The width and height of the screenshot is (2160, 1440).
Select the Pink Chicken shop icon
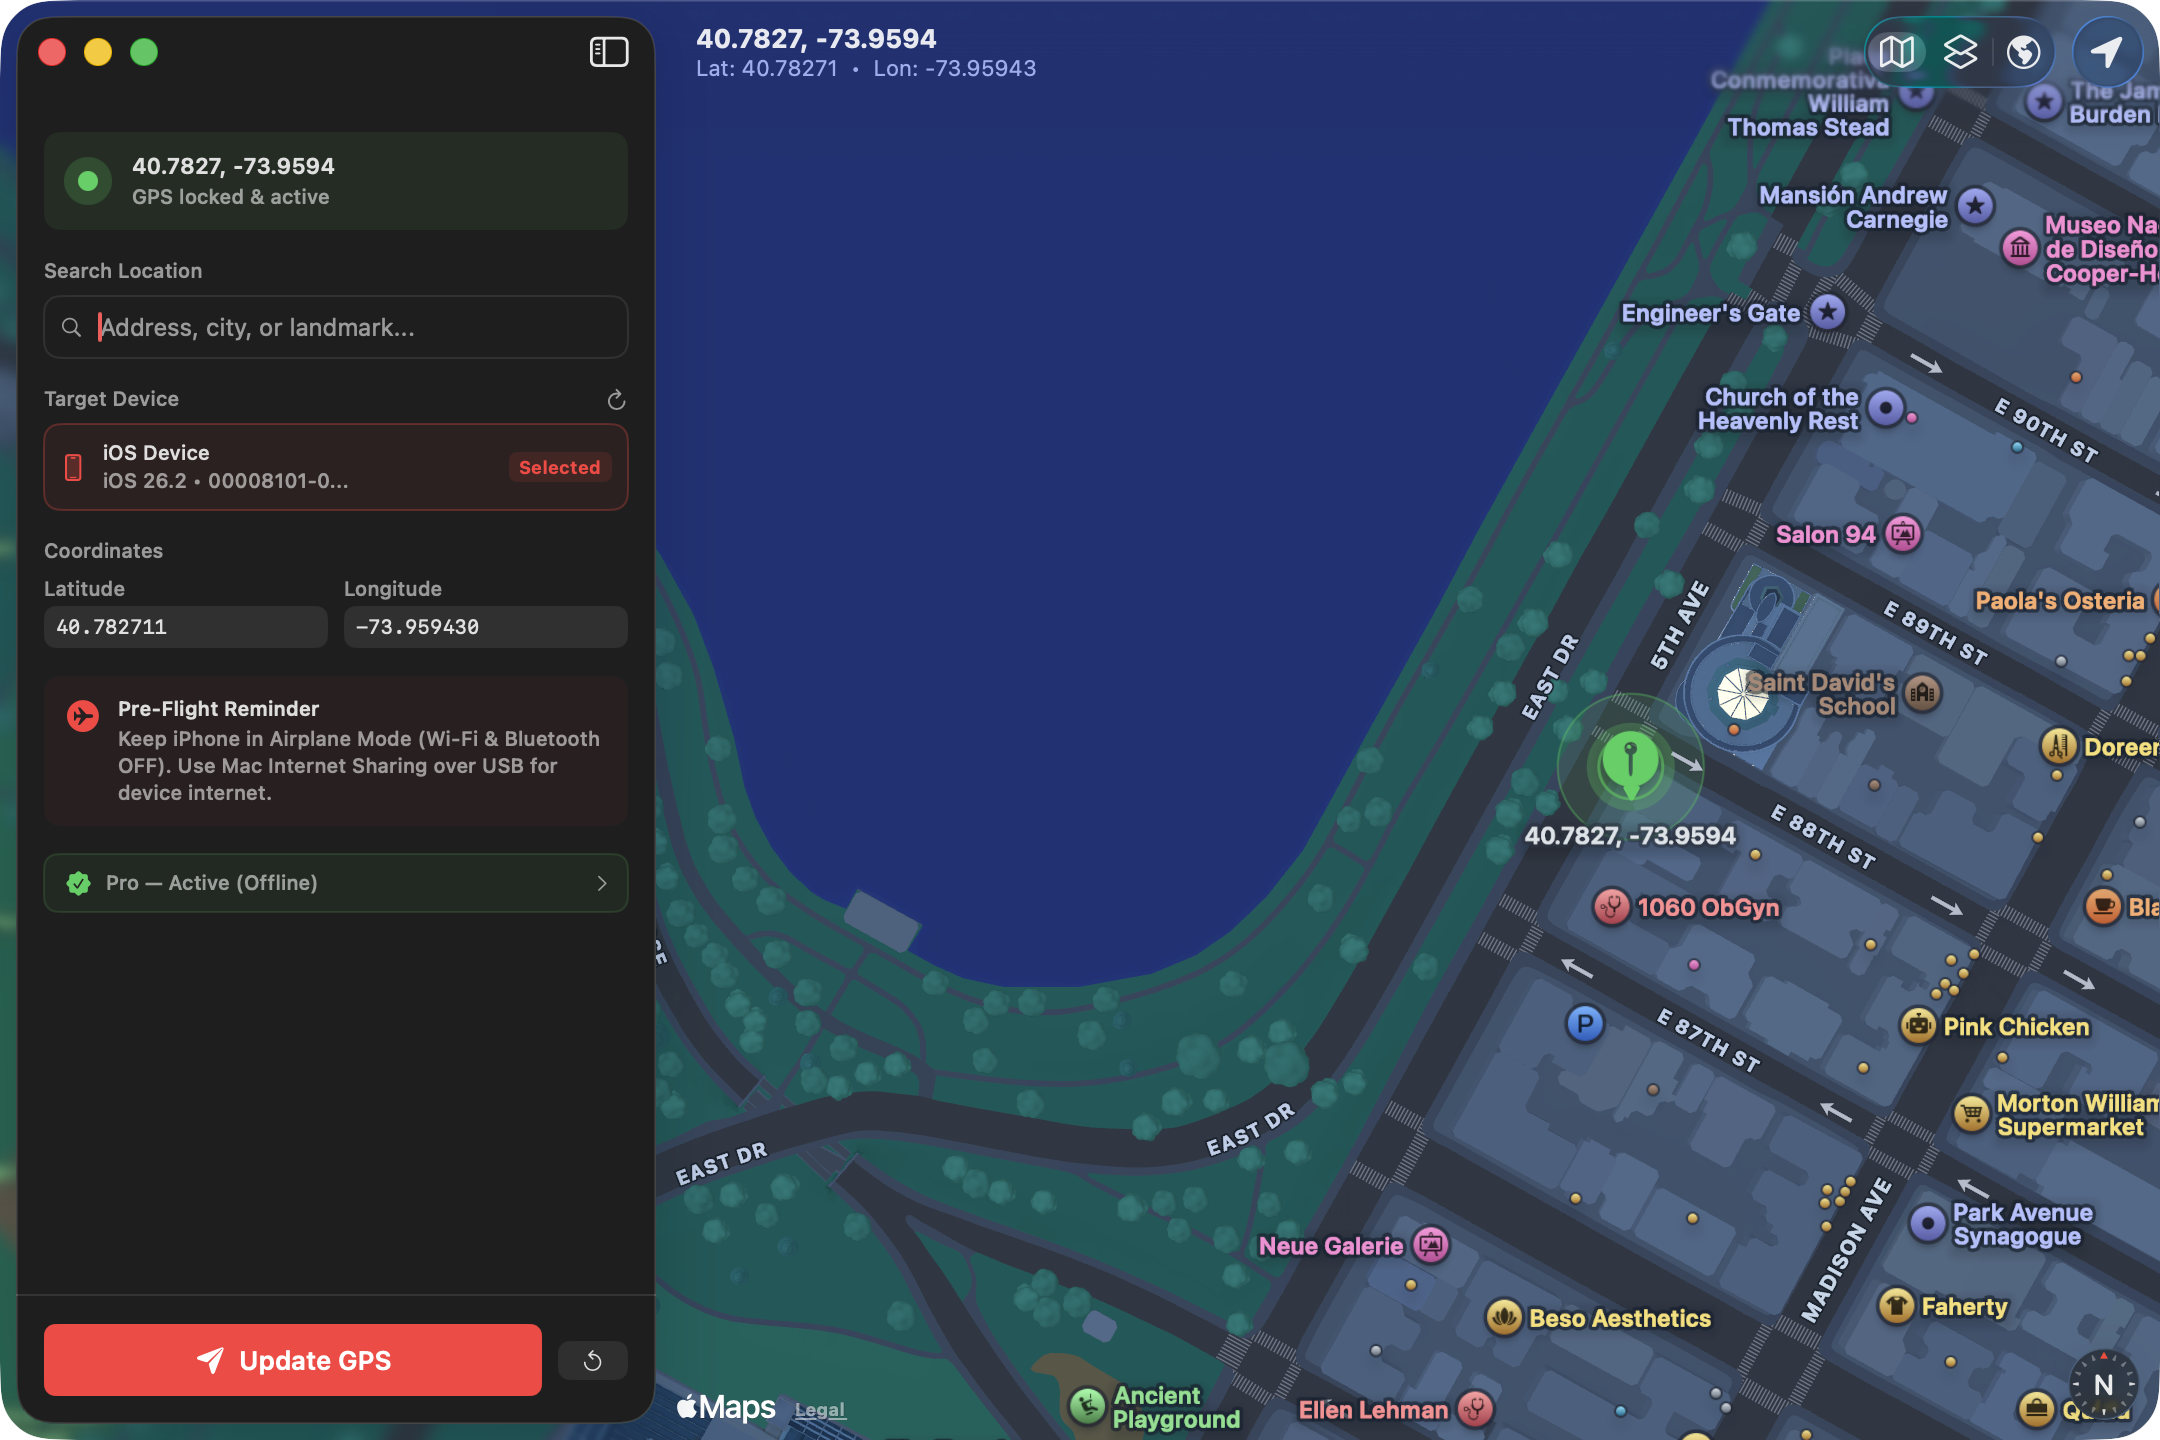[1918, 1026]
